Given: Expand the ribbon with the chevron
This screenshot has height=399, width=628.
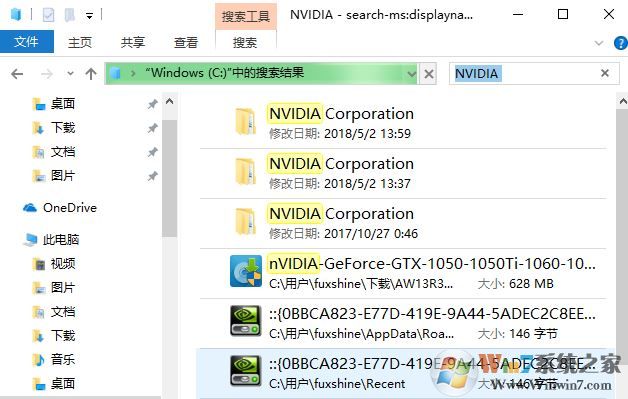Looking at the screenshot, I should pos(599,43).
